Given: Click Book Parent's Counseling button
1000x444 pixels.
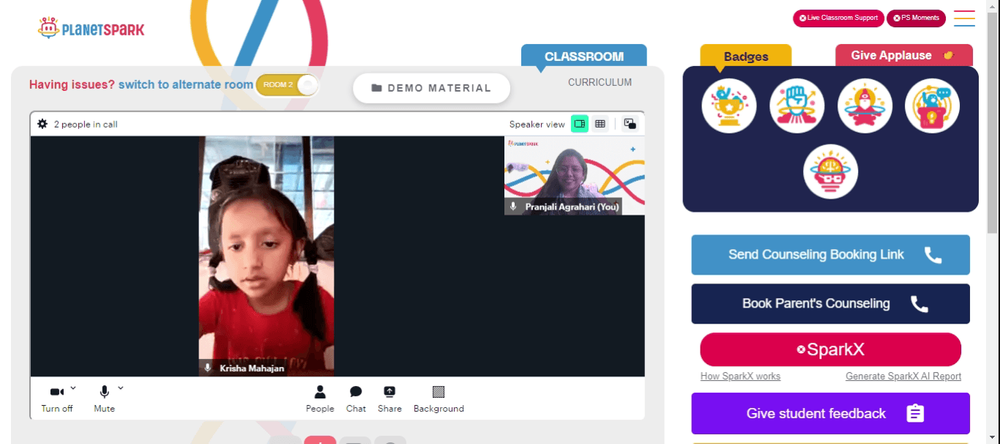Looking at the screenshot, I should 830,304.
